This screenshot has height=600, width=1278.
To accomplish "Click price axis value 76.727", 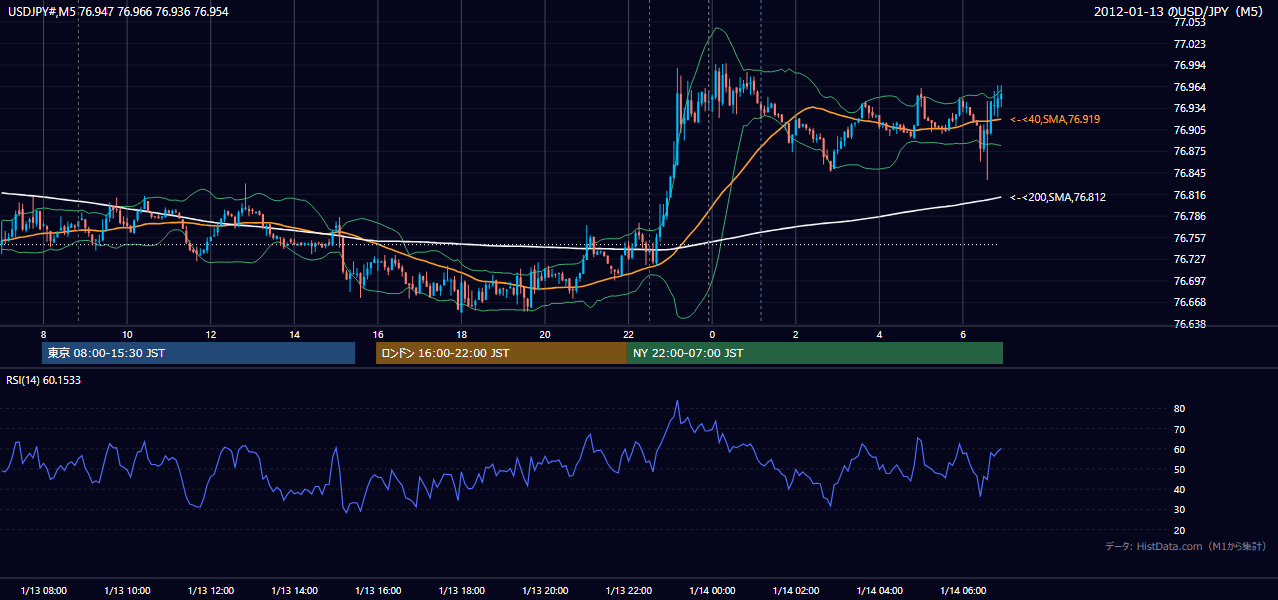I will [1188, 259].
